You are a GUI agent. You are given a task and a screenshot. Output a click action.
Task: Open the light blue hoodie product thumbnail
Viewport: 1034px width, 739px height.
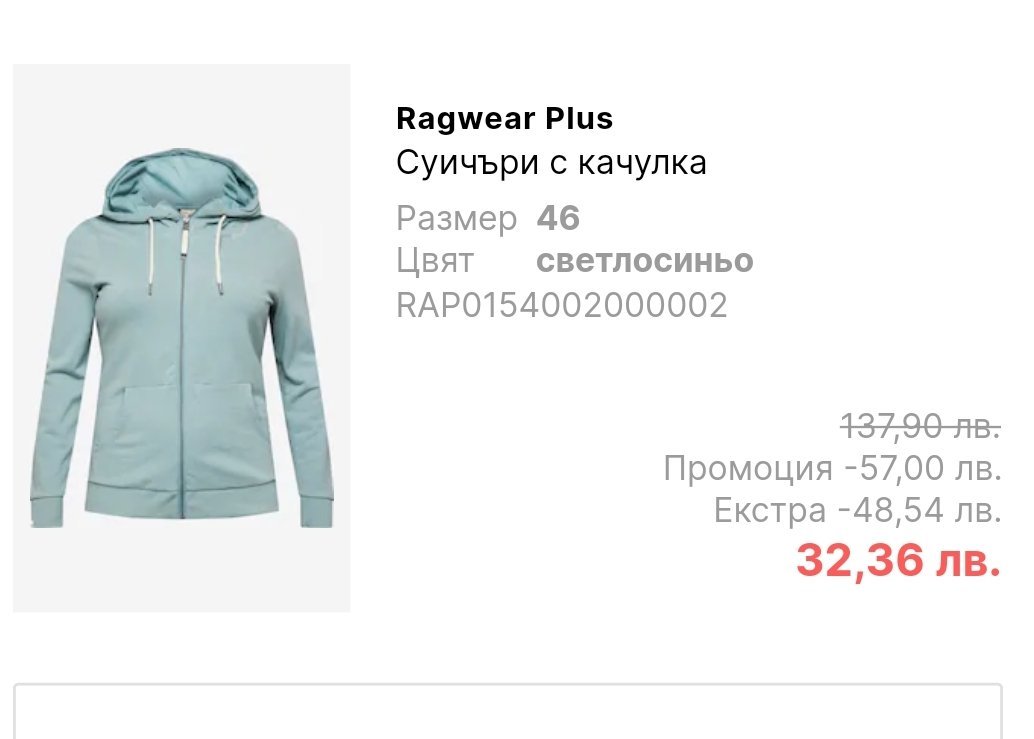pyautogui.click(x=182, y=338)
